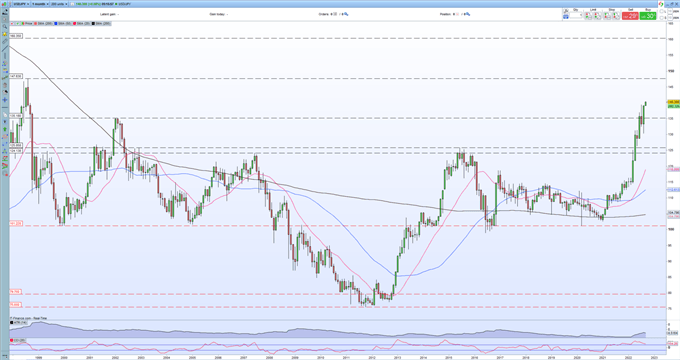
Task: Click the 160.350 resistance level label
Action: pos(16,36)
